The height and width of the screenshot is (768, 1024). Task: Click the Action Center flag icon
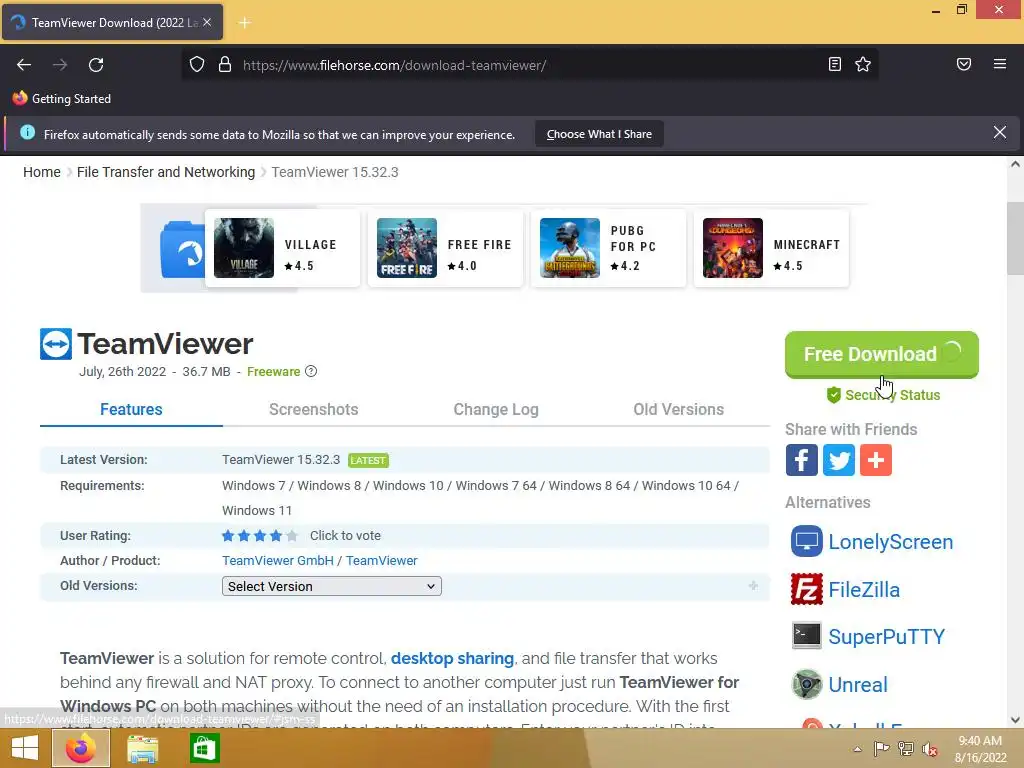882,748
